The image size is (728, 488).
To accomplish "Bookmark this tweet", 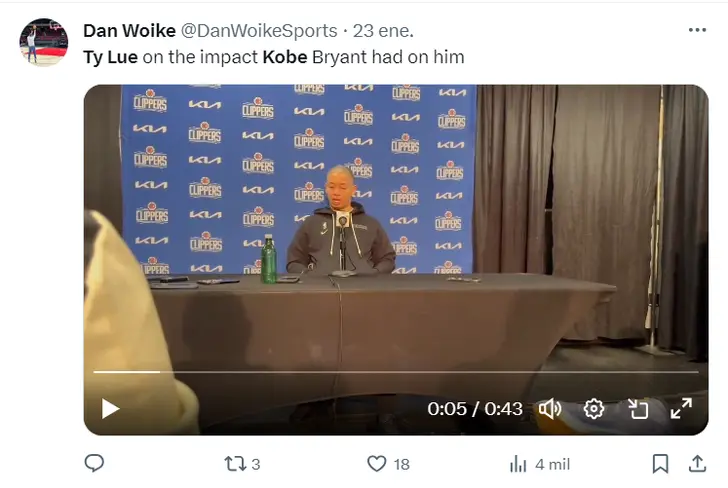I will pyautogui.click(x=660, y=463).
